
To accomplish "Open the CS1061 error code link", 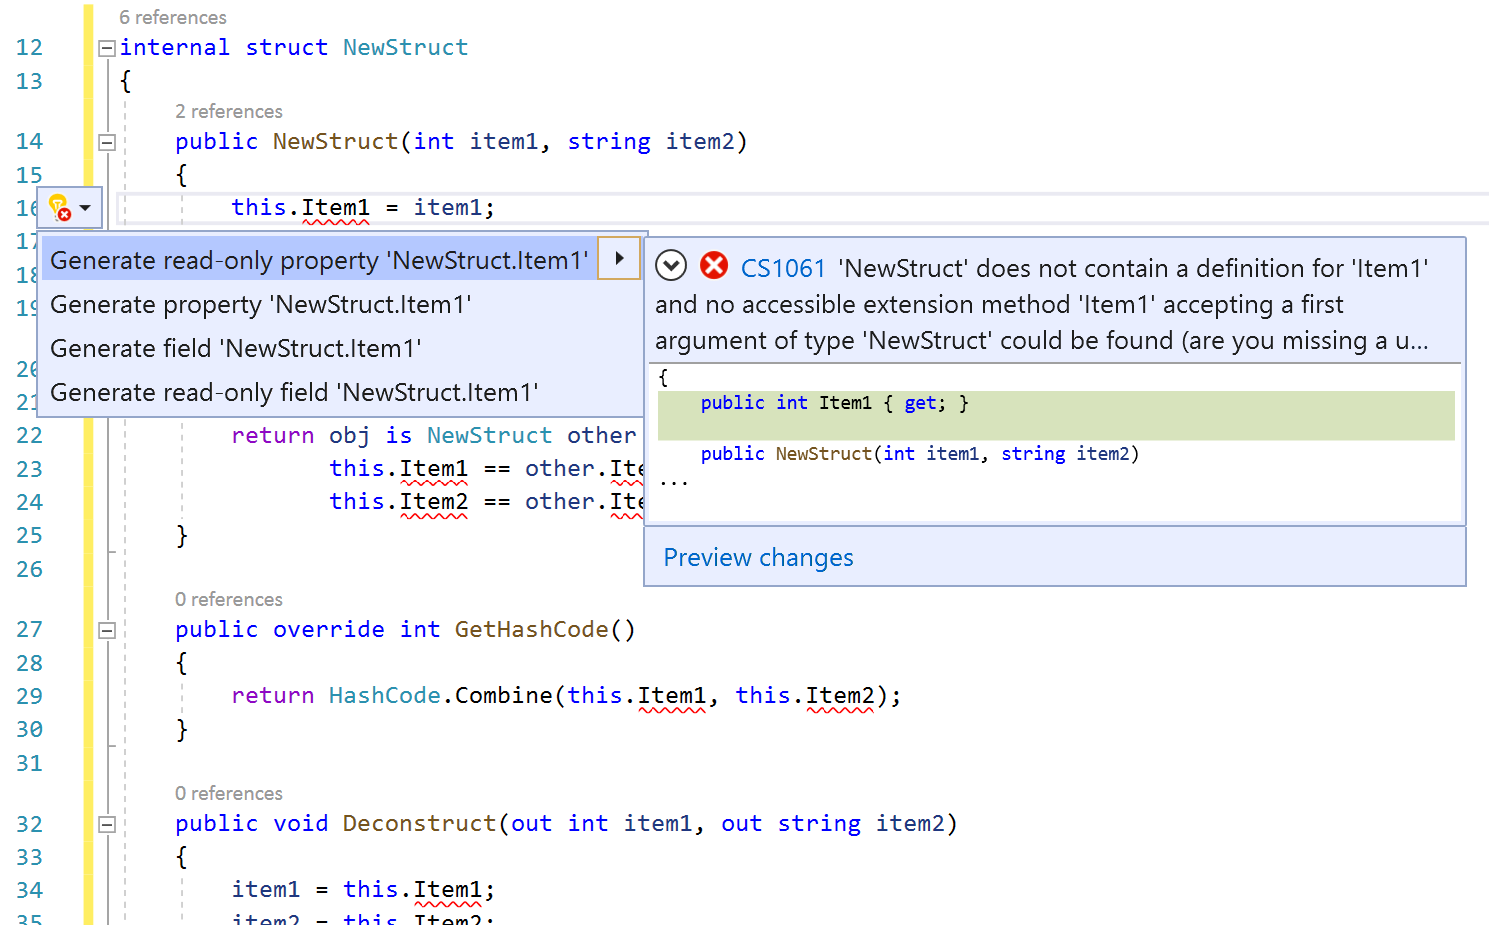I will 783,268.
